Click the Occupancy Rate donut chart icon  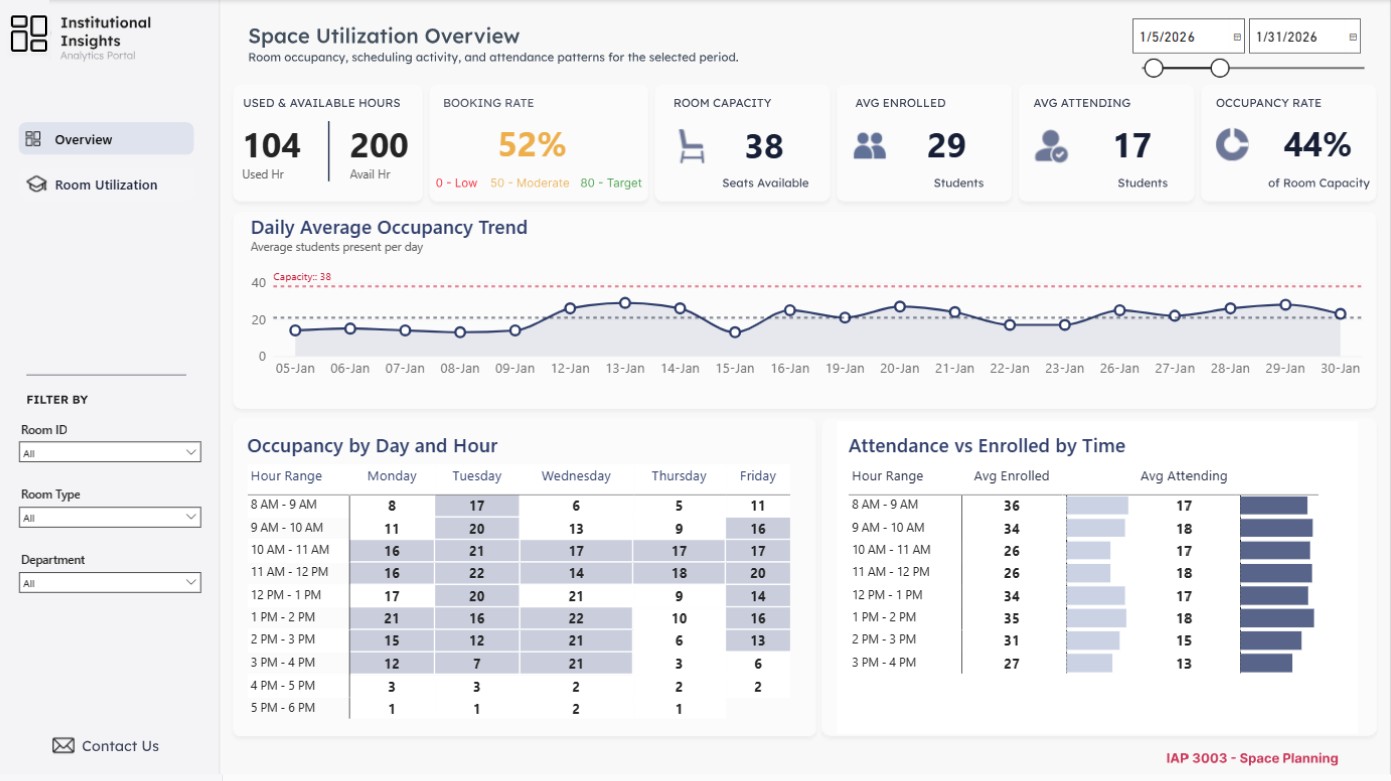tap(1232, 145)
